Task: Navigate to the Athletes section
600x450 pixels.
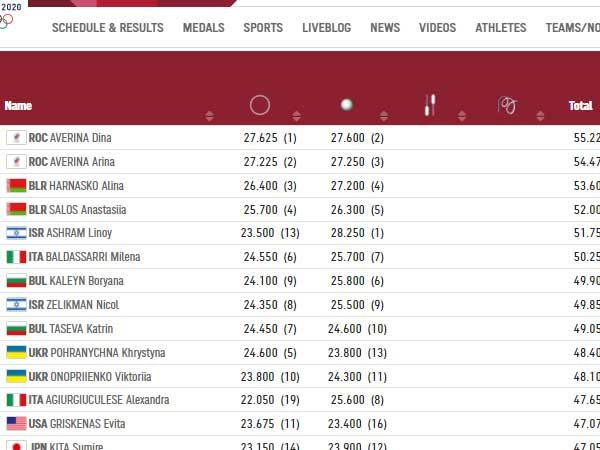Action: pyautogui.click(x=500, y=28)
